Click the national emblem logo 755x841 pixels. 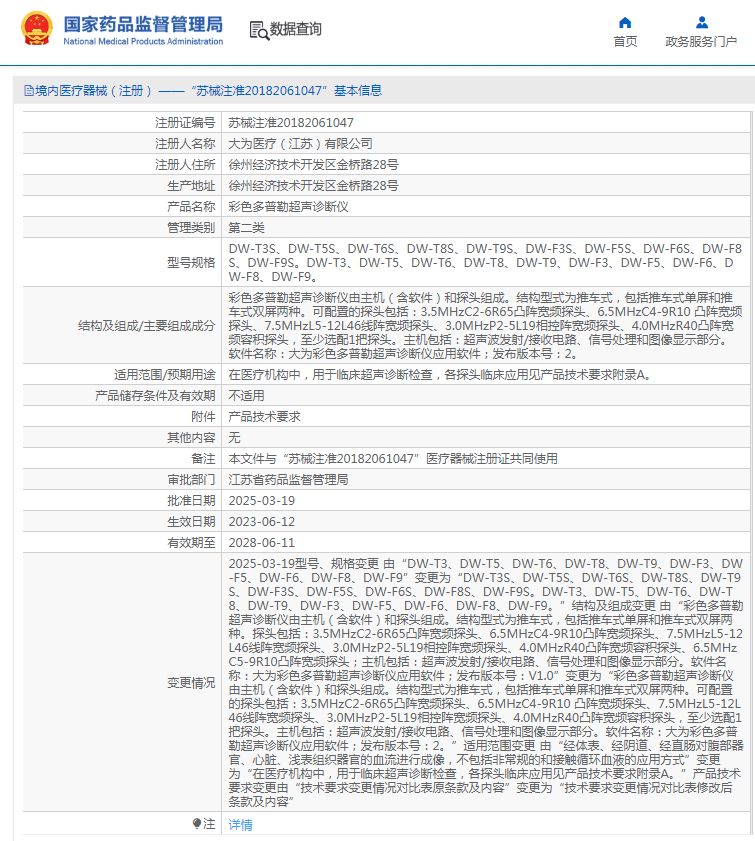click(36, 28)
